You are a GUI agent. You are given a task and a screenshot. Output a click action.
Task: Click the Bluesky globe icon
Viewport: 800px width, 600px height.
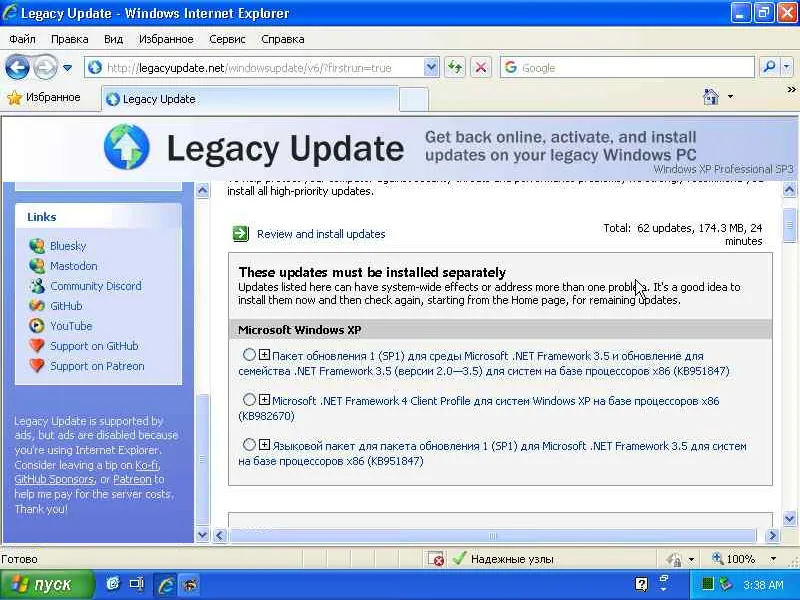(37, 246)
